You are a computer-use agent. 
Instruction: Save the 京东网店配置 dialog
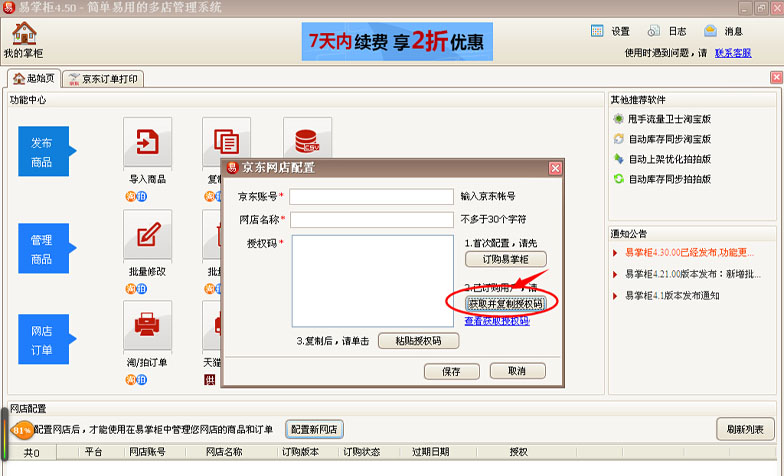click(x=452, y=372)
